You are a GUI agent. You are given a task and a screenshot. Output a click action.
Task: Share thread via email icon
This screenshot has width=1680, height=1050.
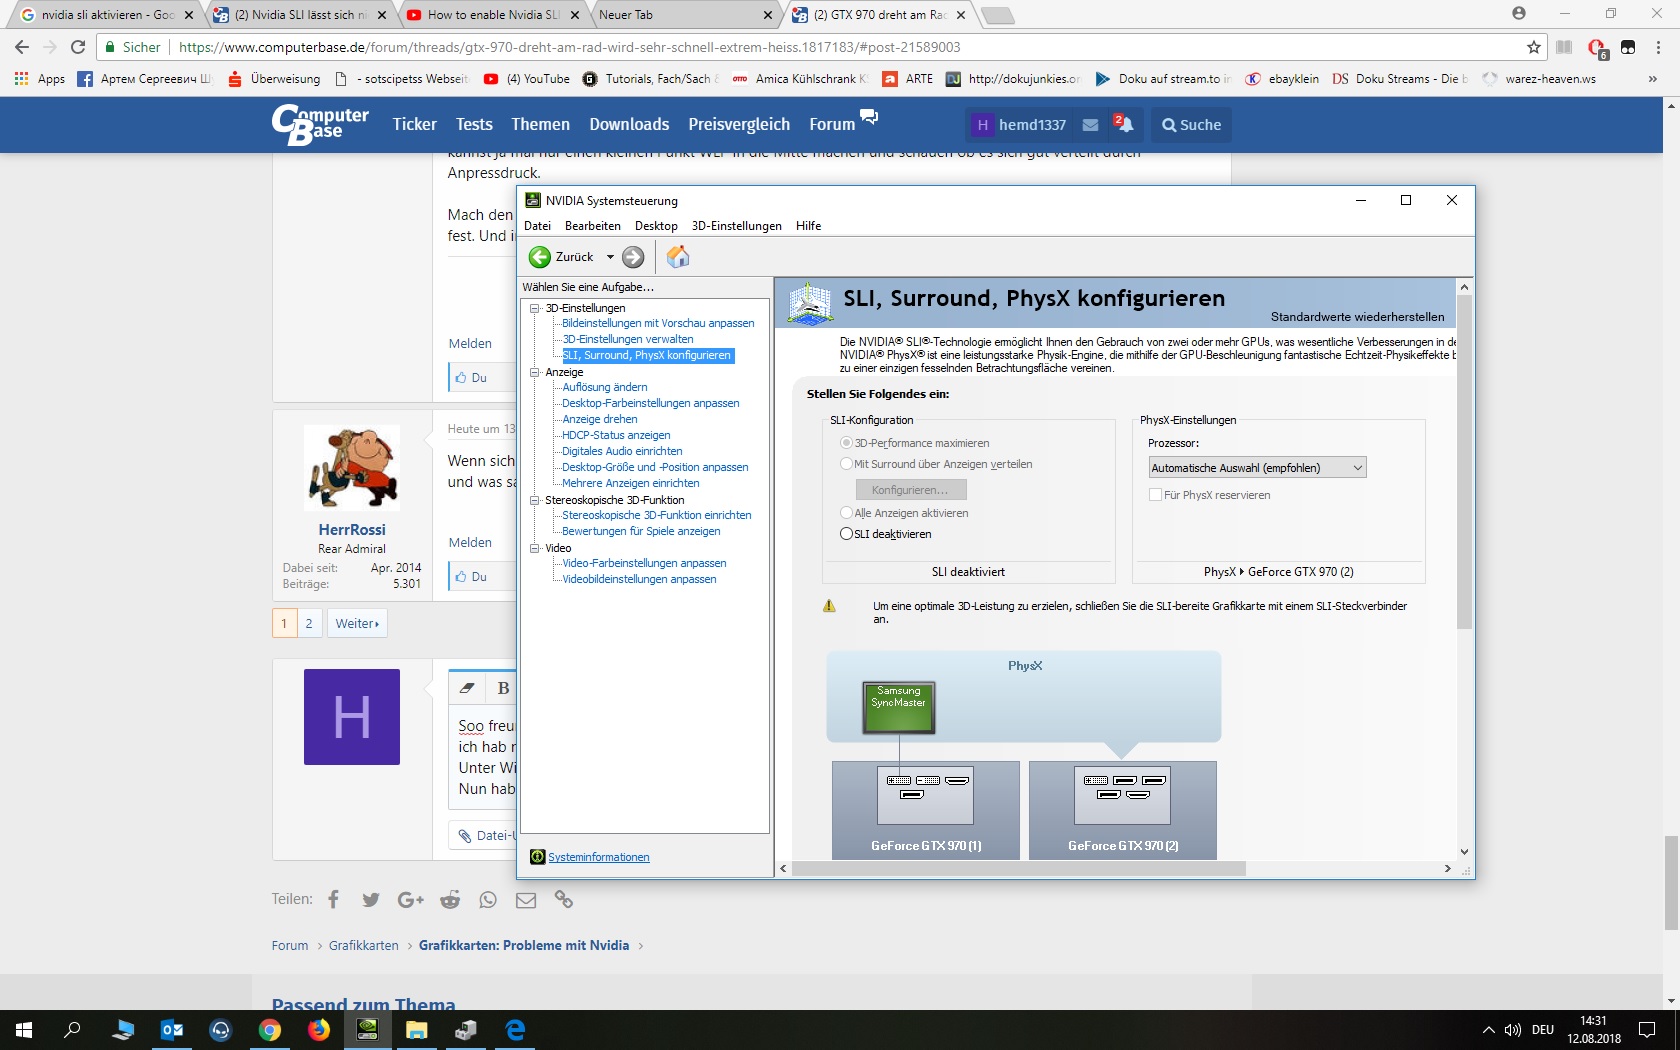pos(526,899)
